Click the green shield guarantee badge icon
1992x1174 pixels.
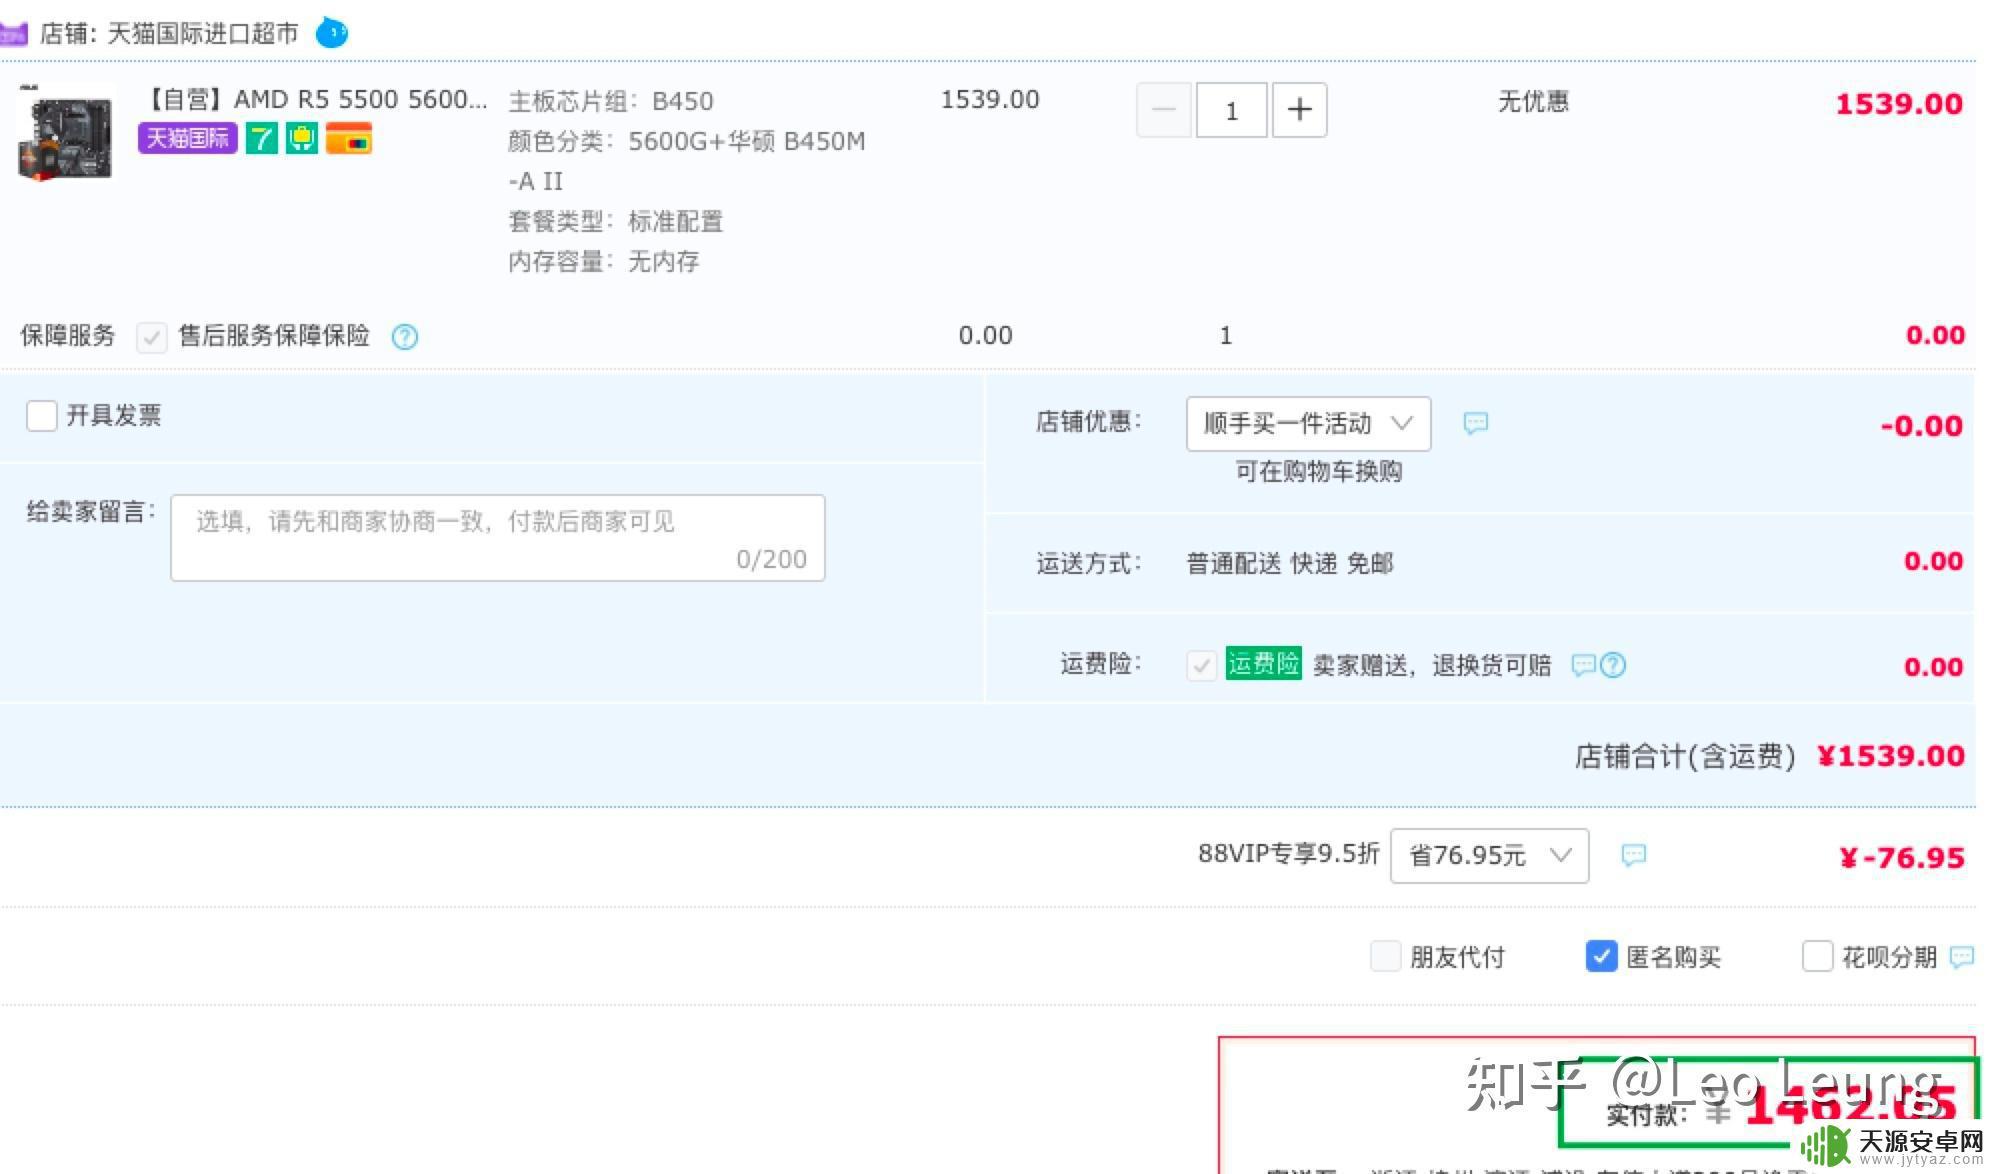point(301,138)
